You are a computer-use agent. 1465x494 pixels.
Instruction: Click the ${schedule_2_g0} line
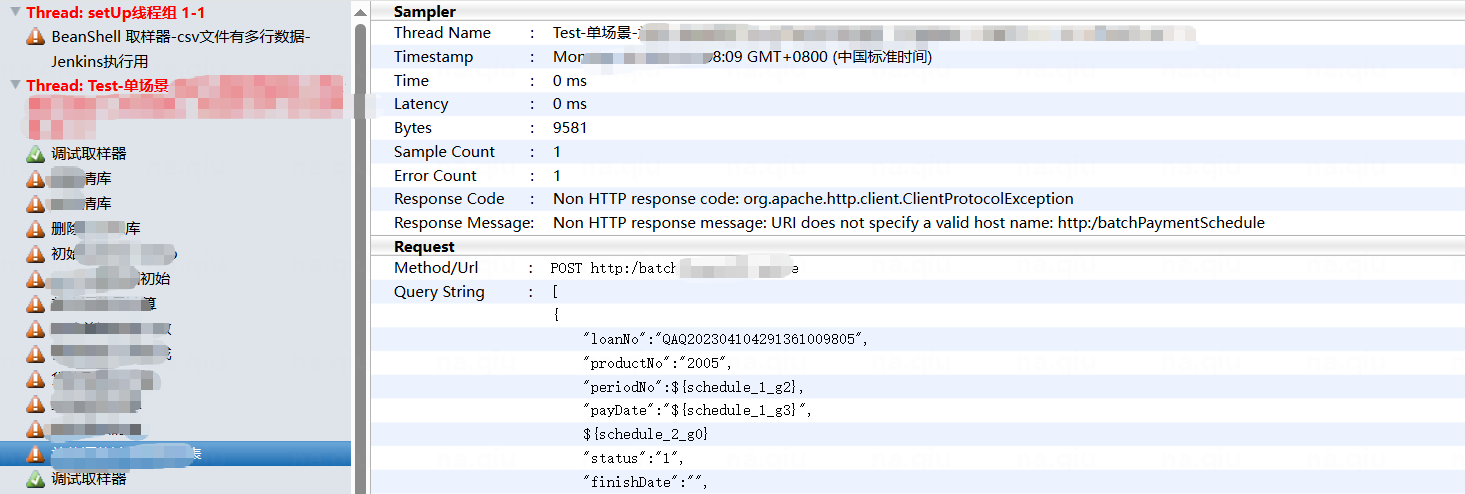click(646, 434)
